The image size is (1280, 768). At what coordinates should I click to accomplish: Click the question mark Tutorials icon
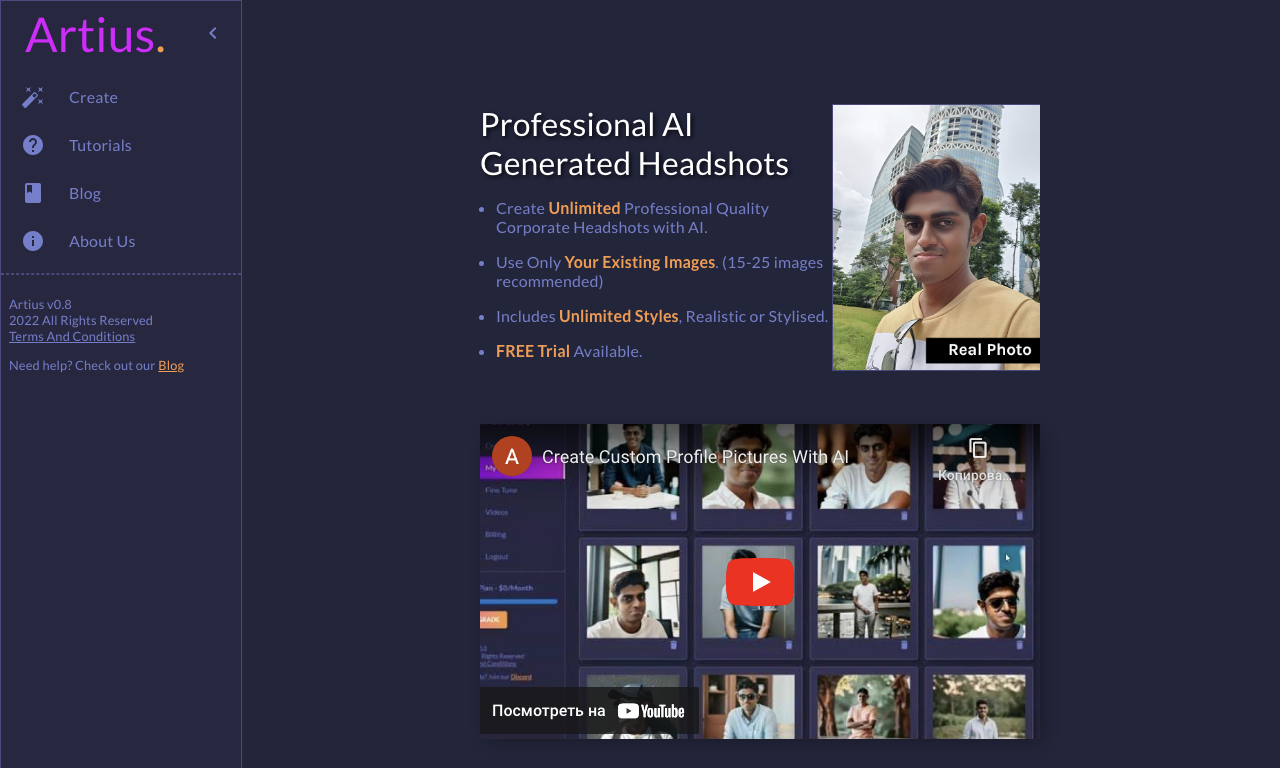coord(33,145)
